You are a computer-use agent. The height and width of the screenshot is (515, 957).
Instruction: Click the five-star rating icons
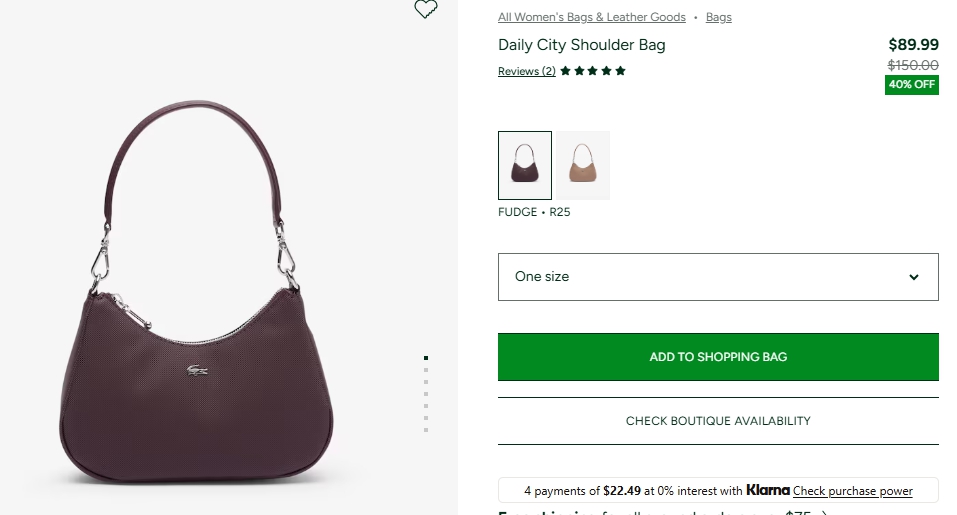[x=593, y=71]
